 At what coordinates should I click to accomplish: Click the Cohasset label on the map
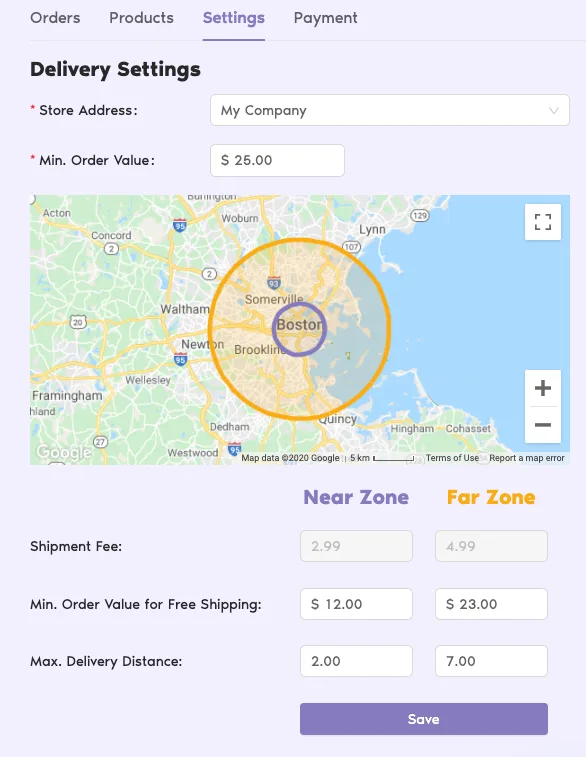tap(468, 429)
